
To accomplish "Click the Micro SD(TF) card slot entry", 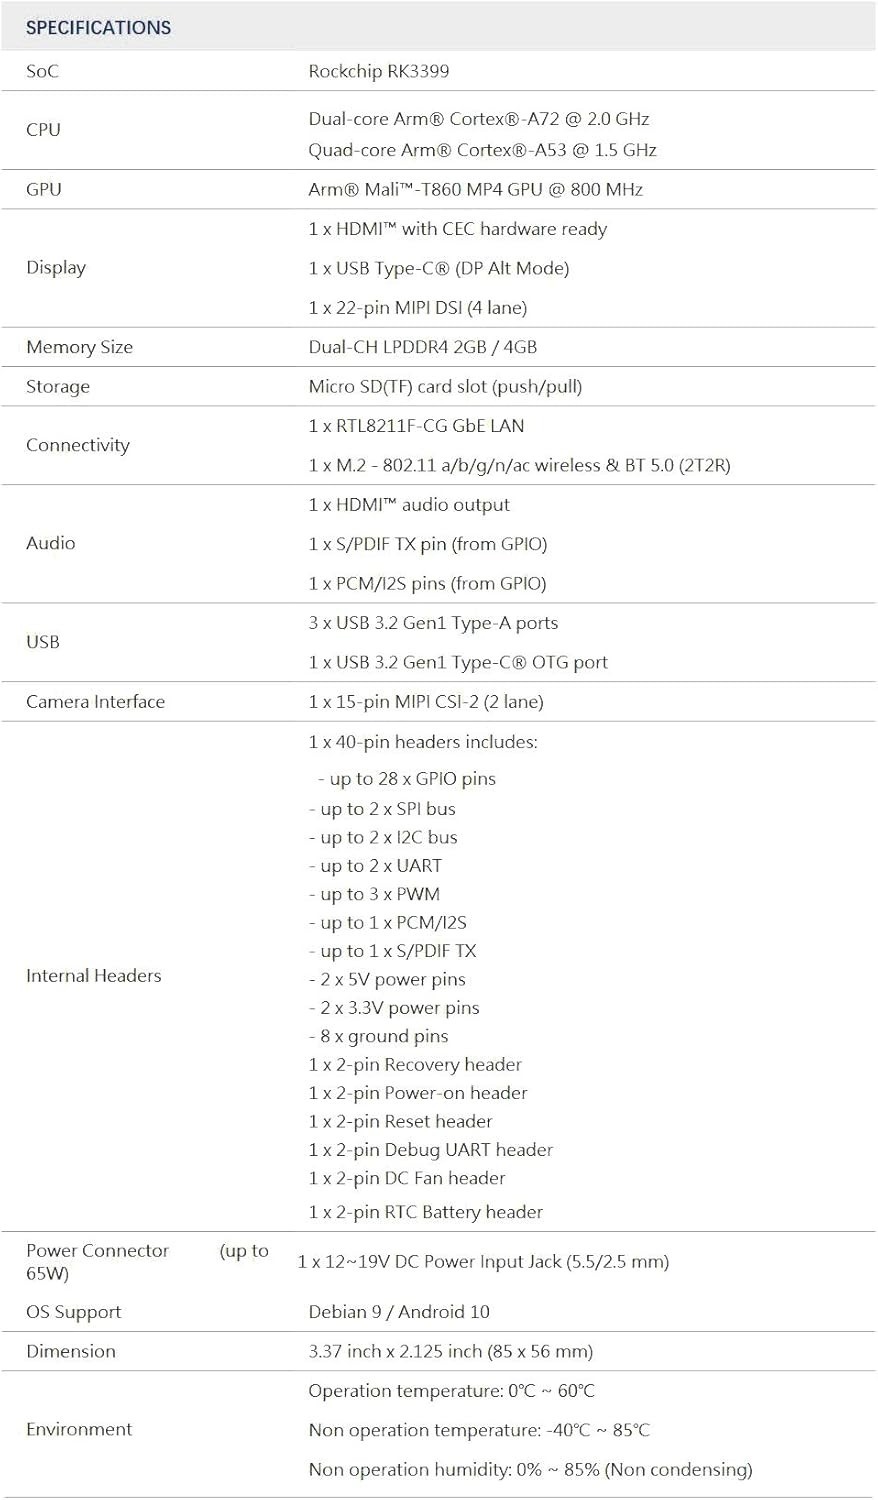I will coord(445,387).
